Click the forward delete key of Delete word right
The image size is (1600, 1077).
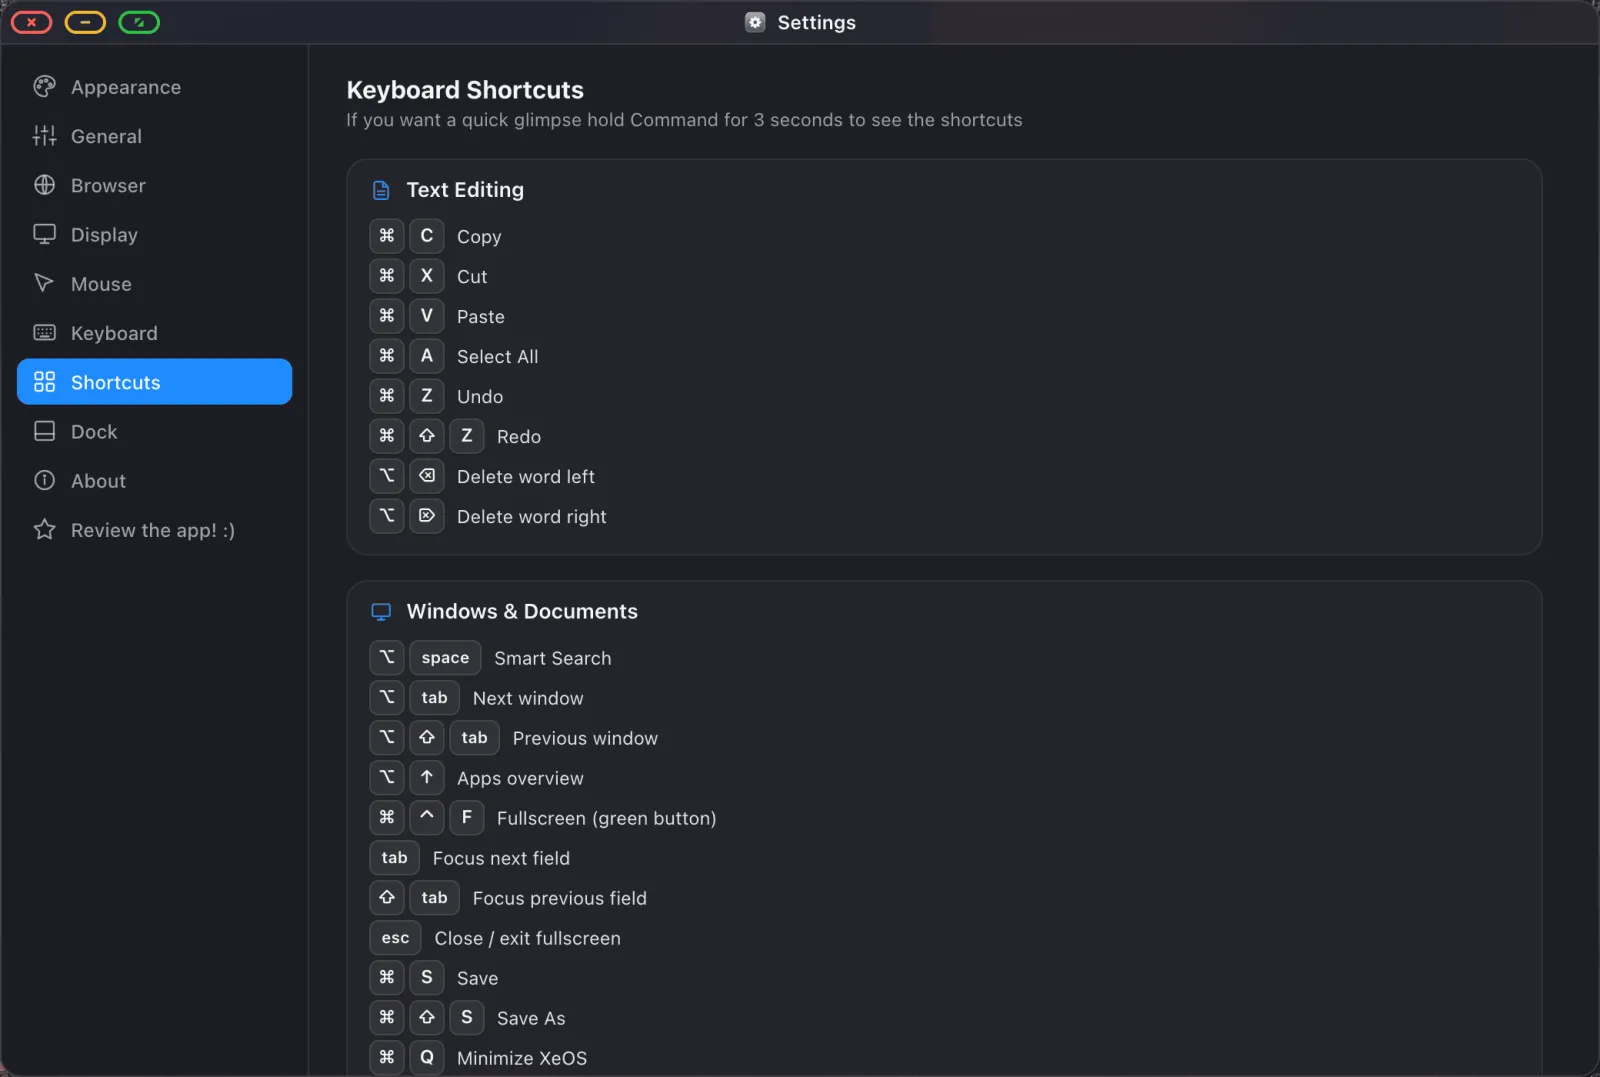tap(427, 516)
